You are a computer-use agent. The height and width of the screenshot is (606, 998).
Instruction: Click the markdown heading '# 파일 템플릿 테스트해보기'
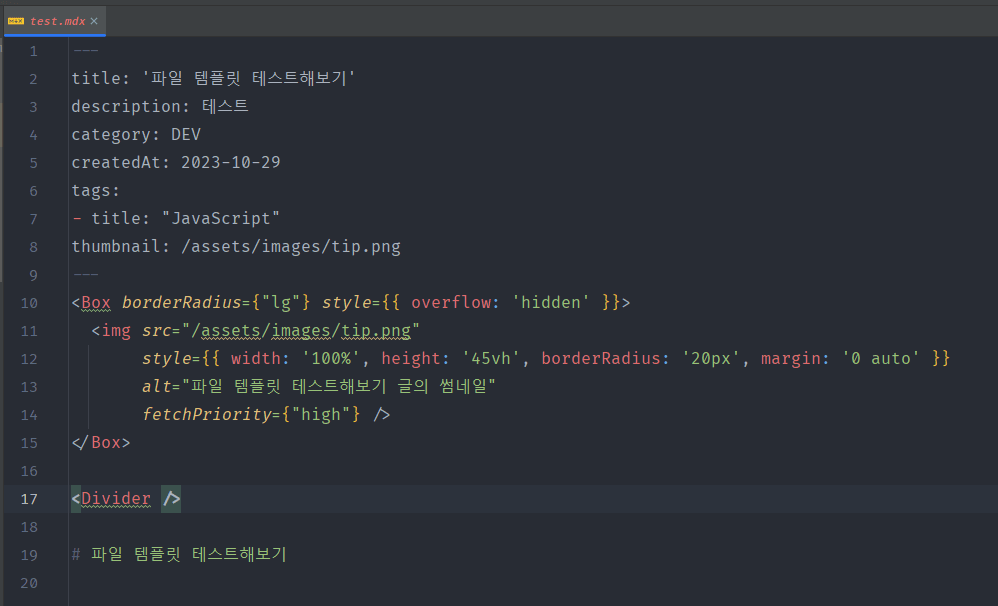point(179,554)
